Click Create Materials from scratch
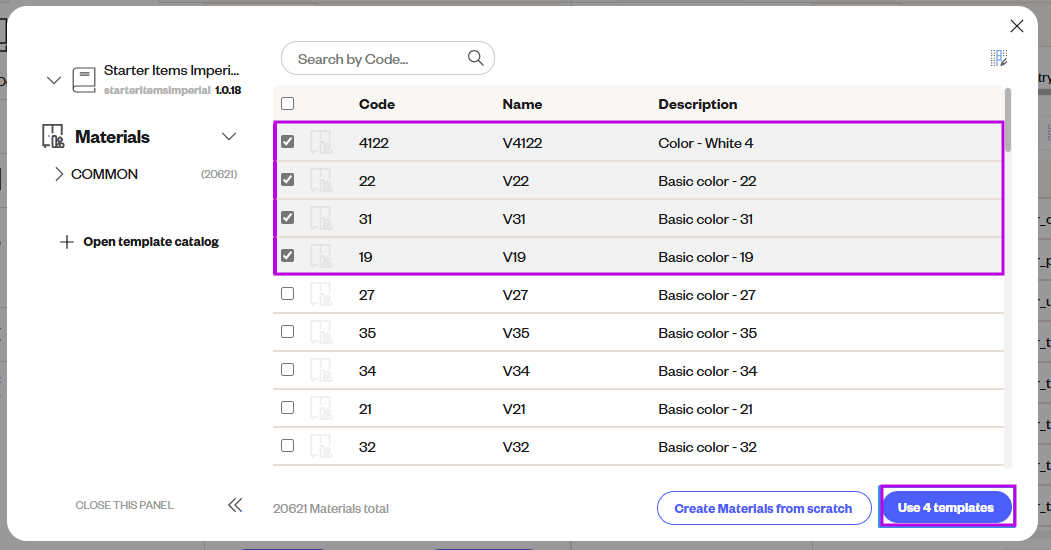Image resolution: width=1051 pixels, height=550 pixels. [763, 508]
